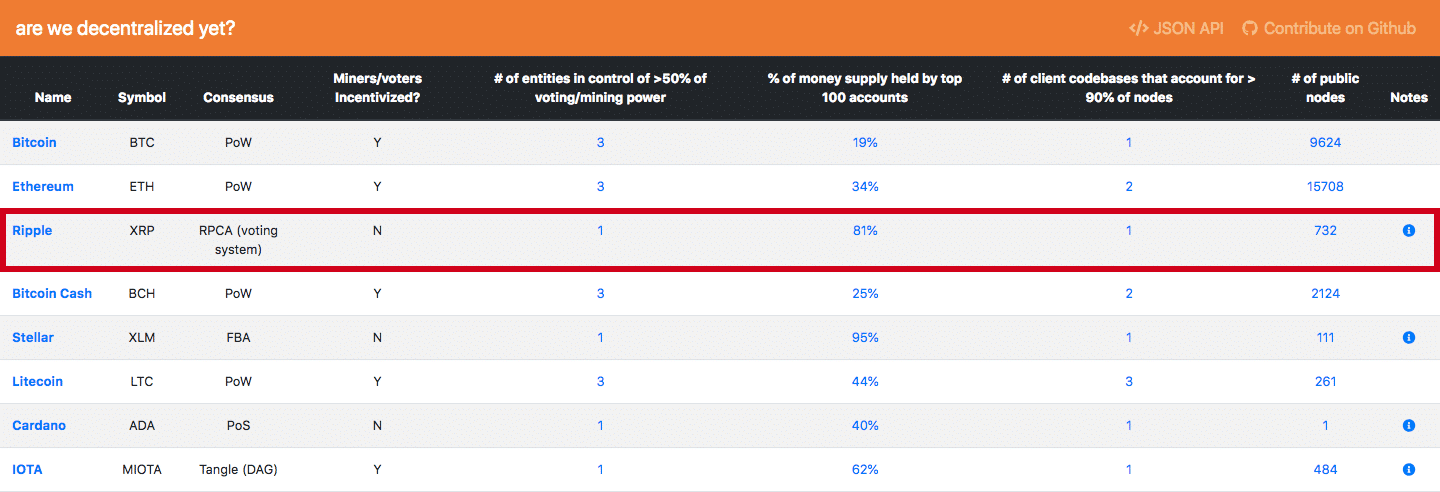1440x492 pixels.
Task: Select the MIOTA symbol cell
Action: (x=142, y=469)
